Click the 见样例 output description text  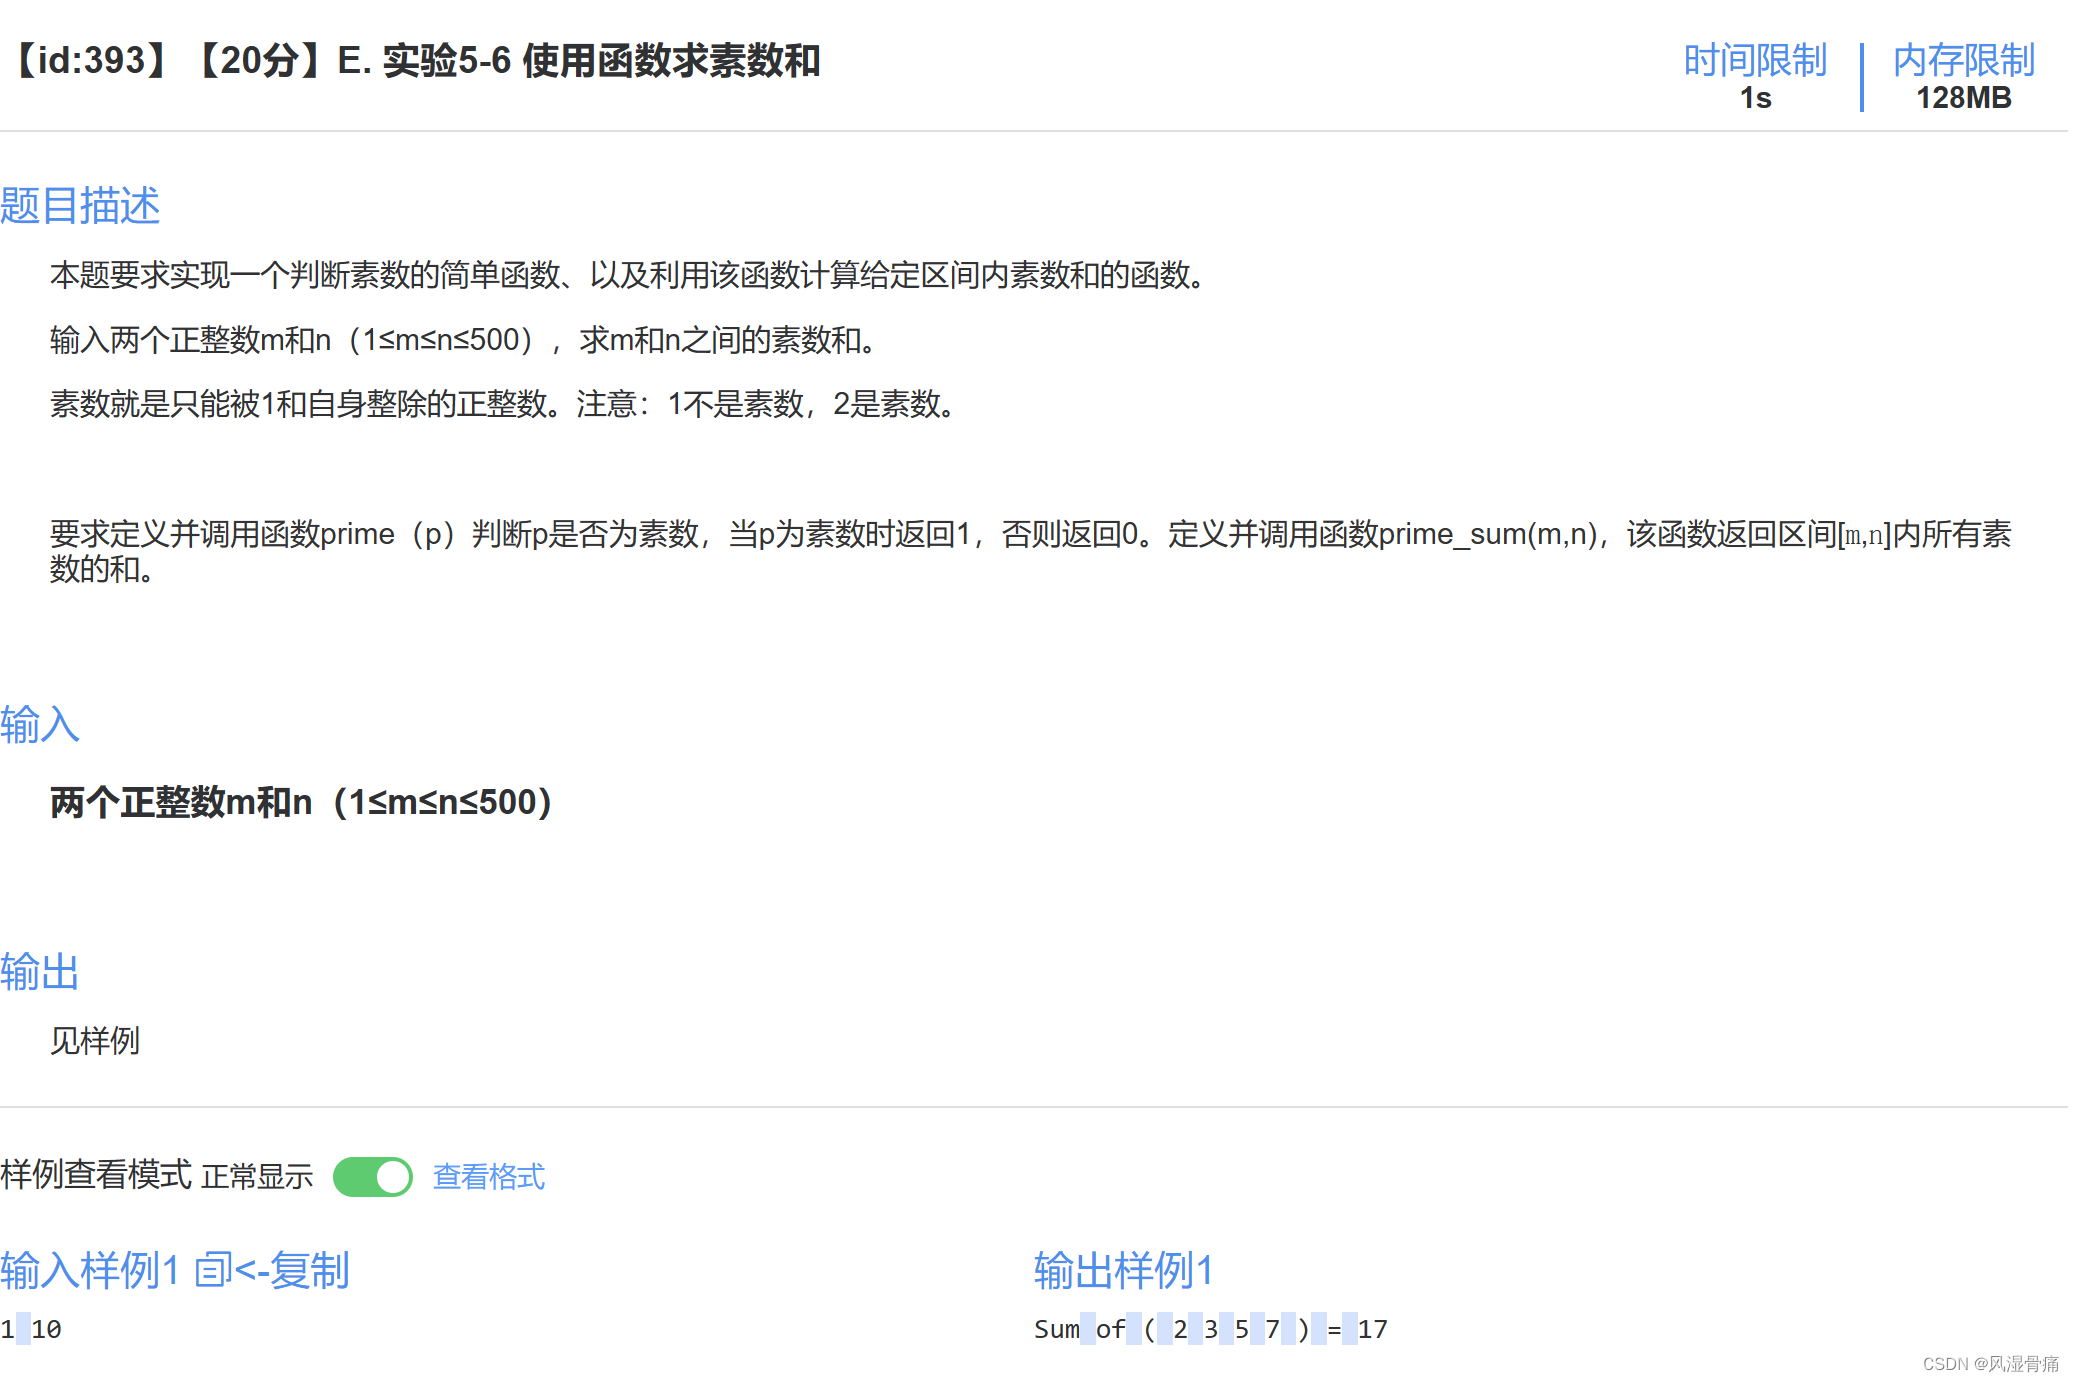tap(95, 1041)
